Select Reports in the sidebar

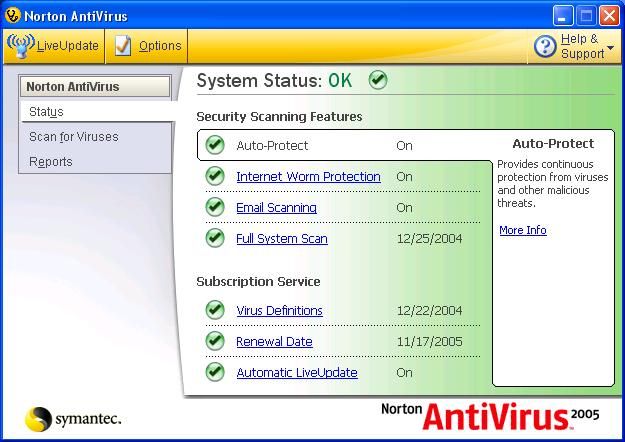pyautogui.click(x=51, y=162)
